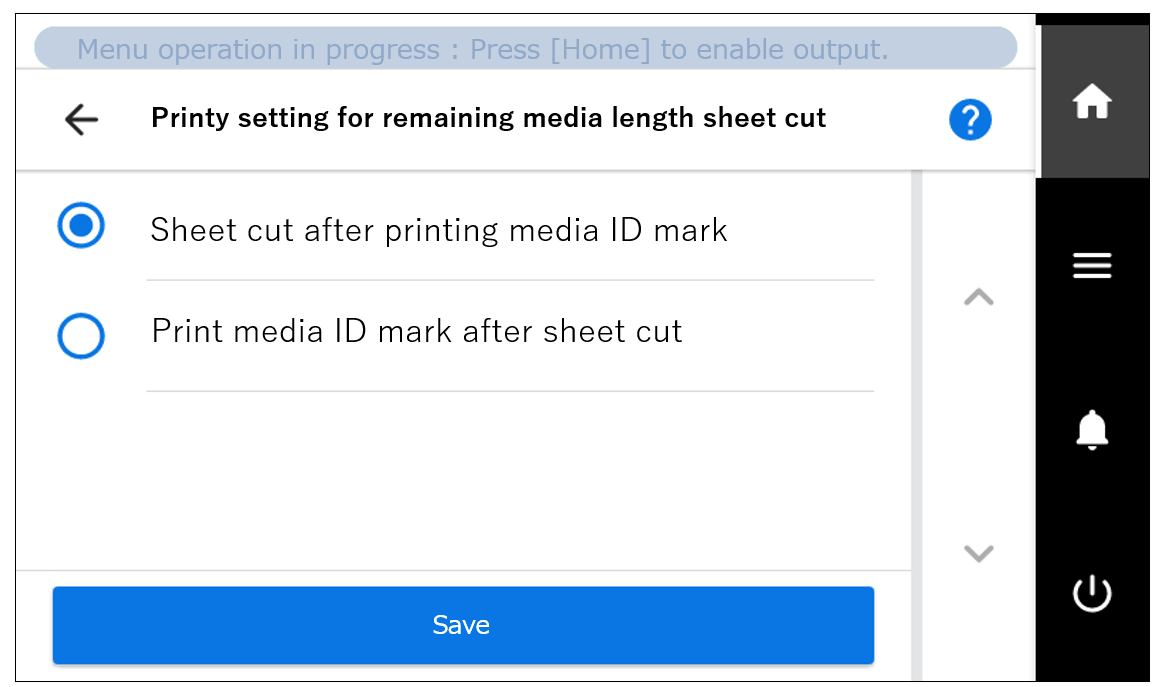The height and width of the screenshot is (687, 1164).
Task: Tap Save to apply the cut setting
Action: (462, 624)
